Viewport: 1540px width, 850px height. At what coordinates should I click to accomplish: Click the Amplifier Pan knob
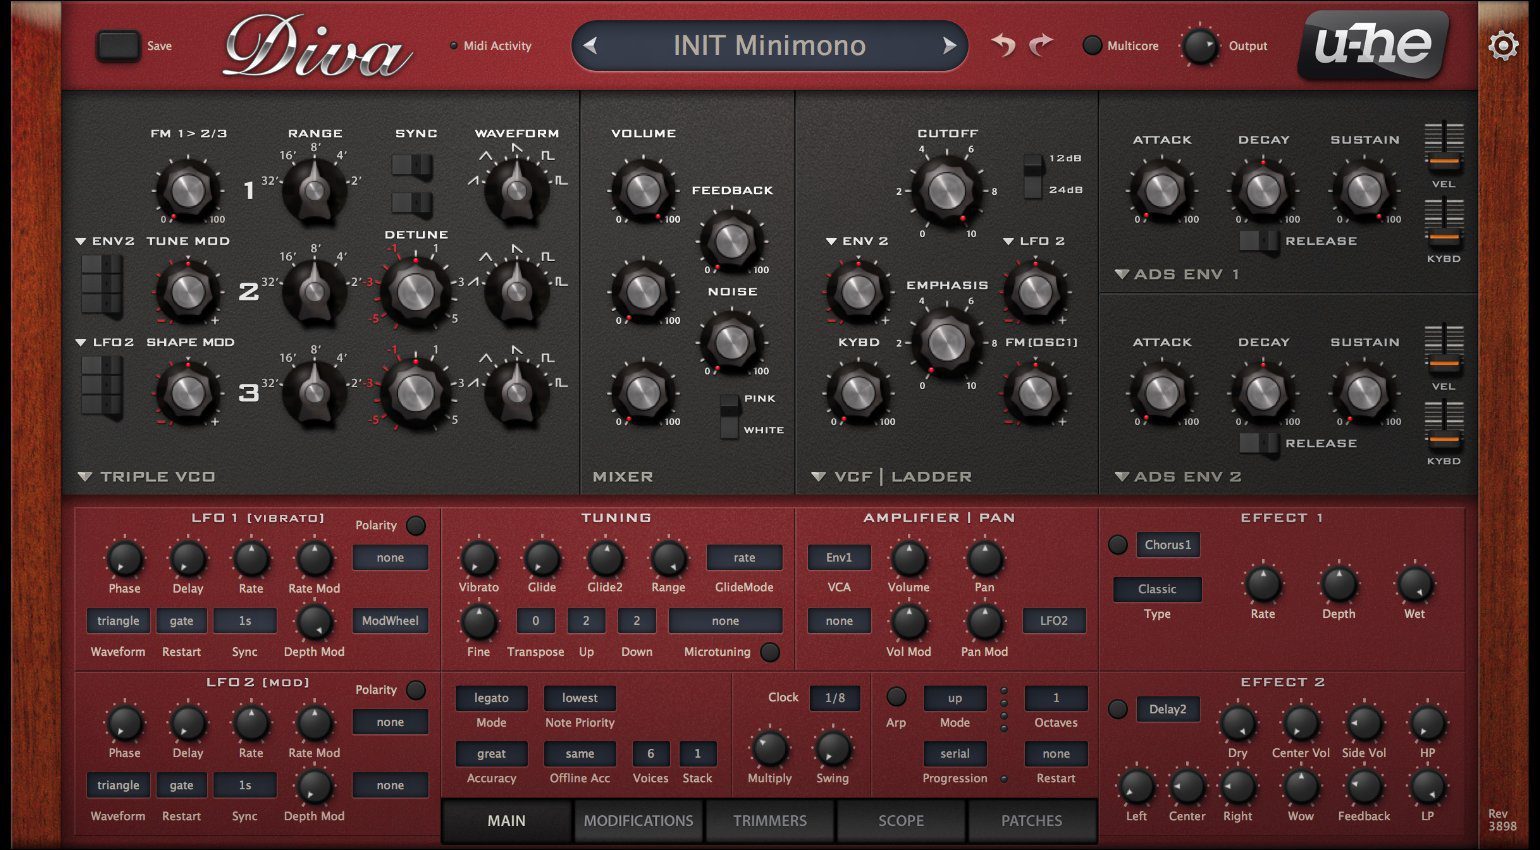(x=984, y=558)
